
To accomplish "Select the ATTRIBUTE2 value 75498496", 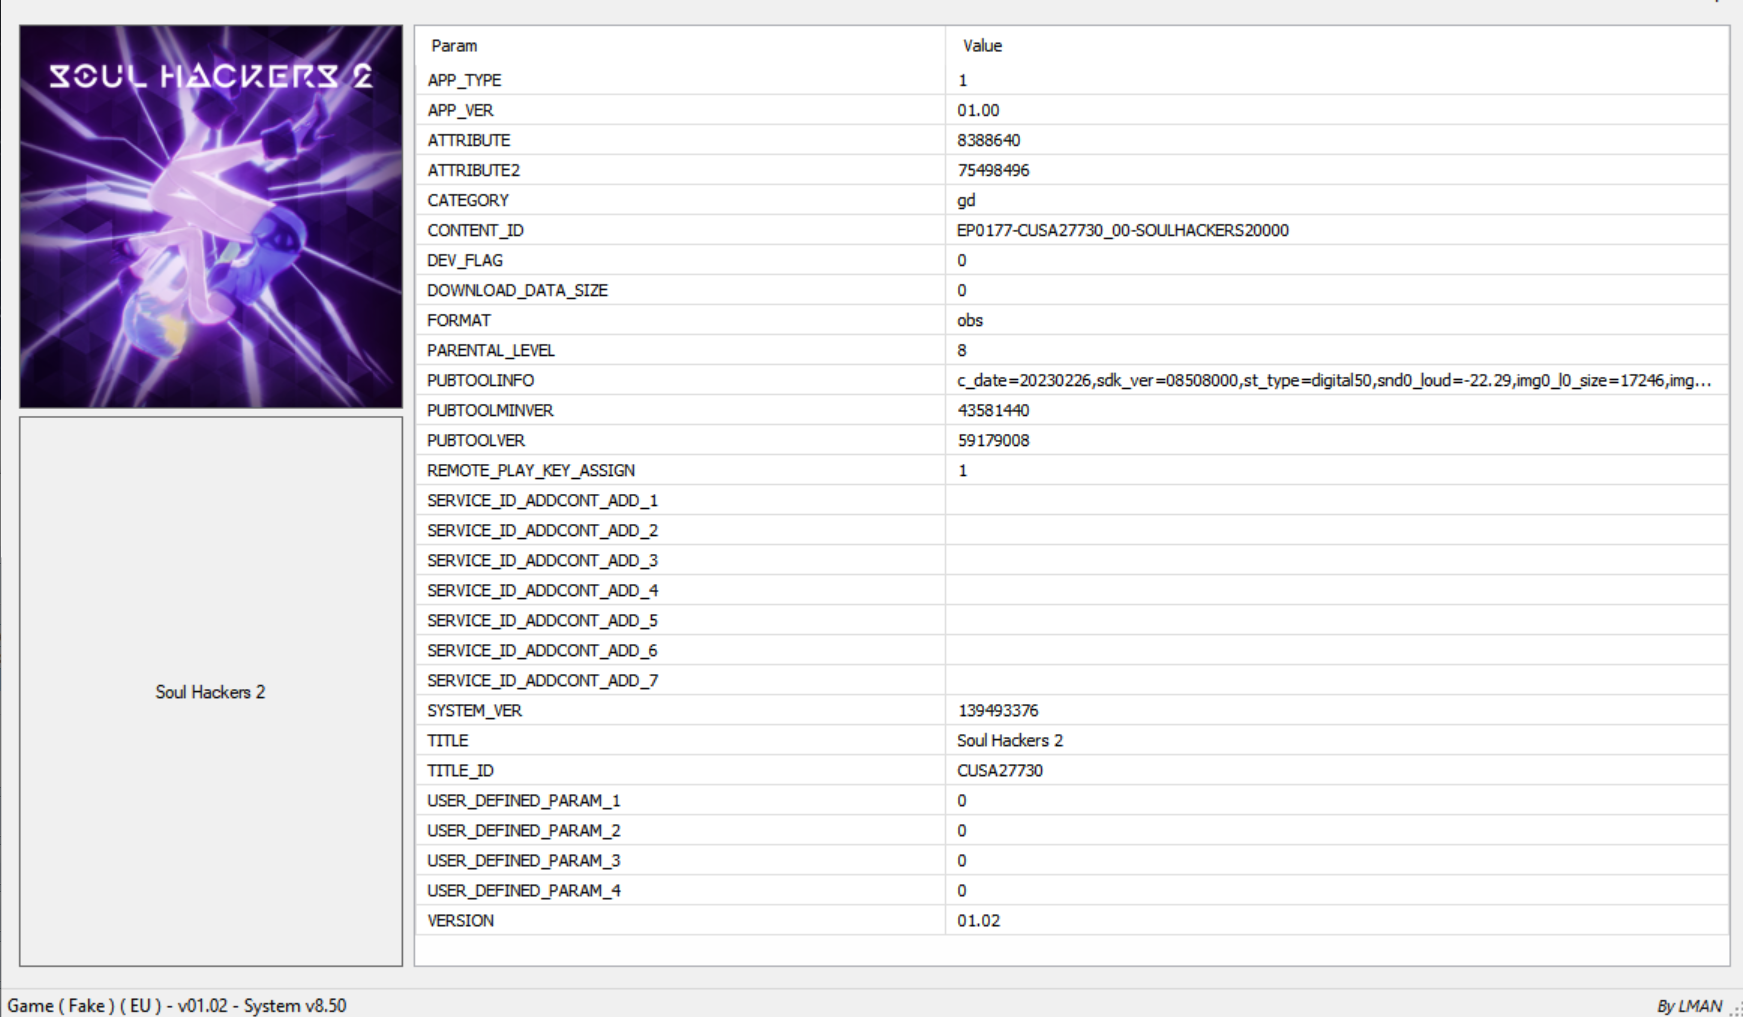I will point(993,170).
